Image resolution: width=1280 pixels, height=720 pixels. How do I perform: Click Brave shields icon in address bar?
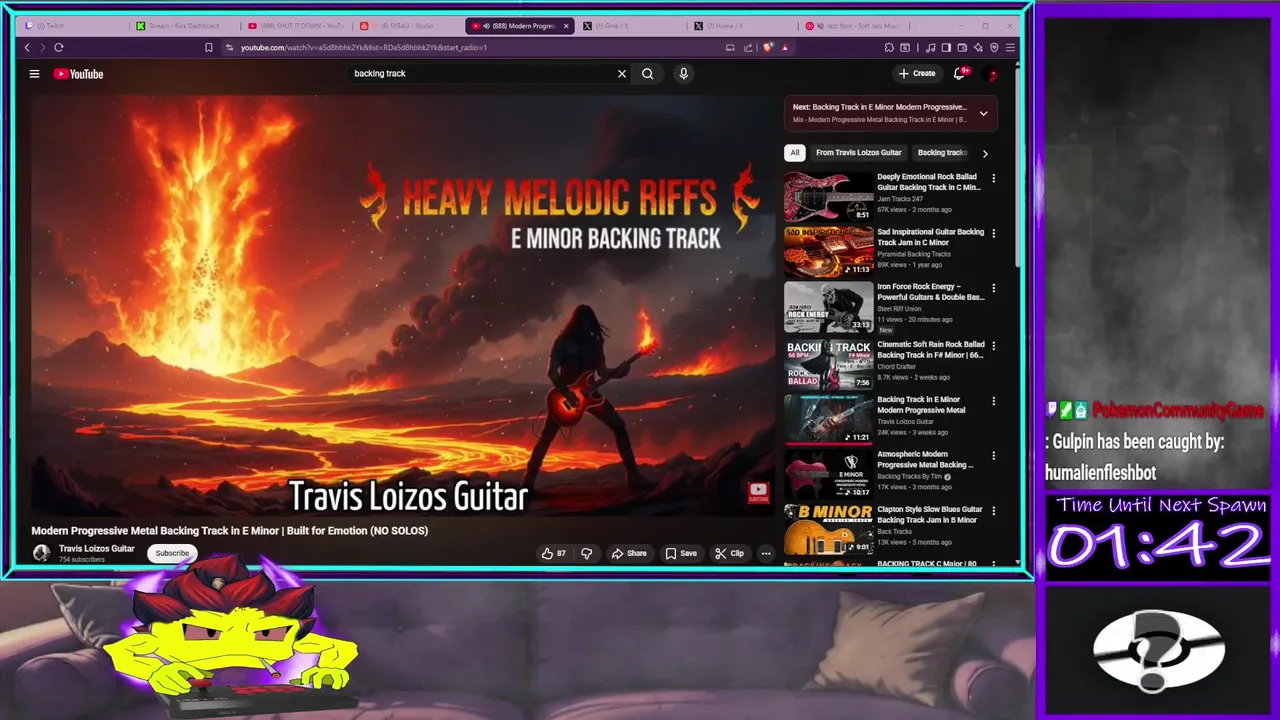pyautogui.click(x=768, y=47)
